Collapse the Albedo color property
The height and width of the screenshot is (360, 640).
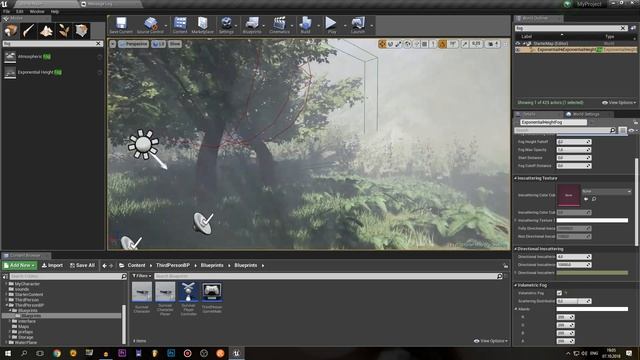pos(516,309)
